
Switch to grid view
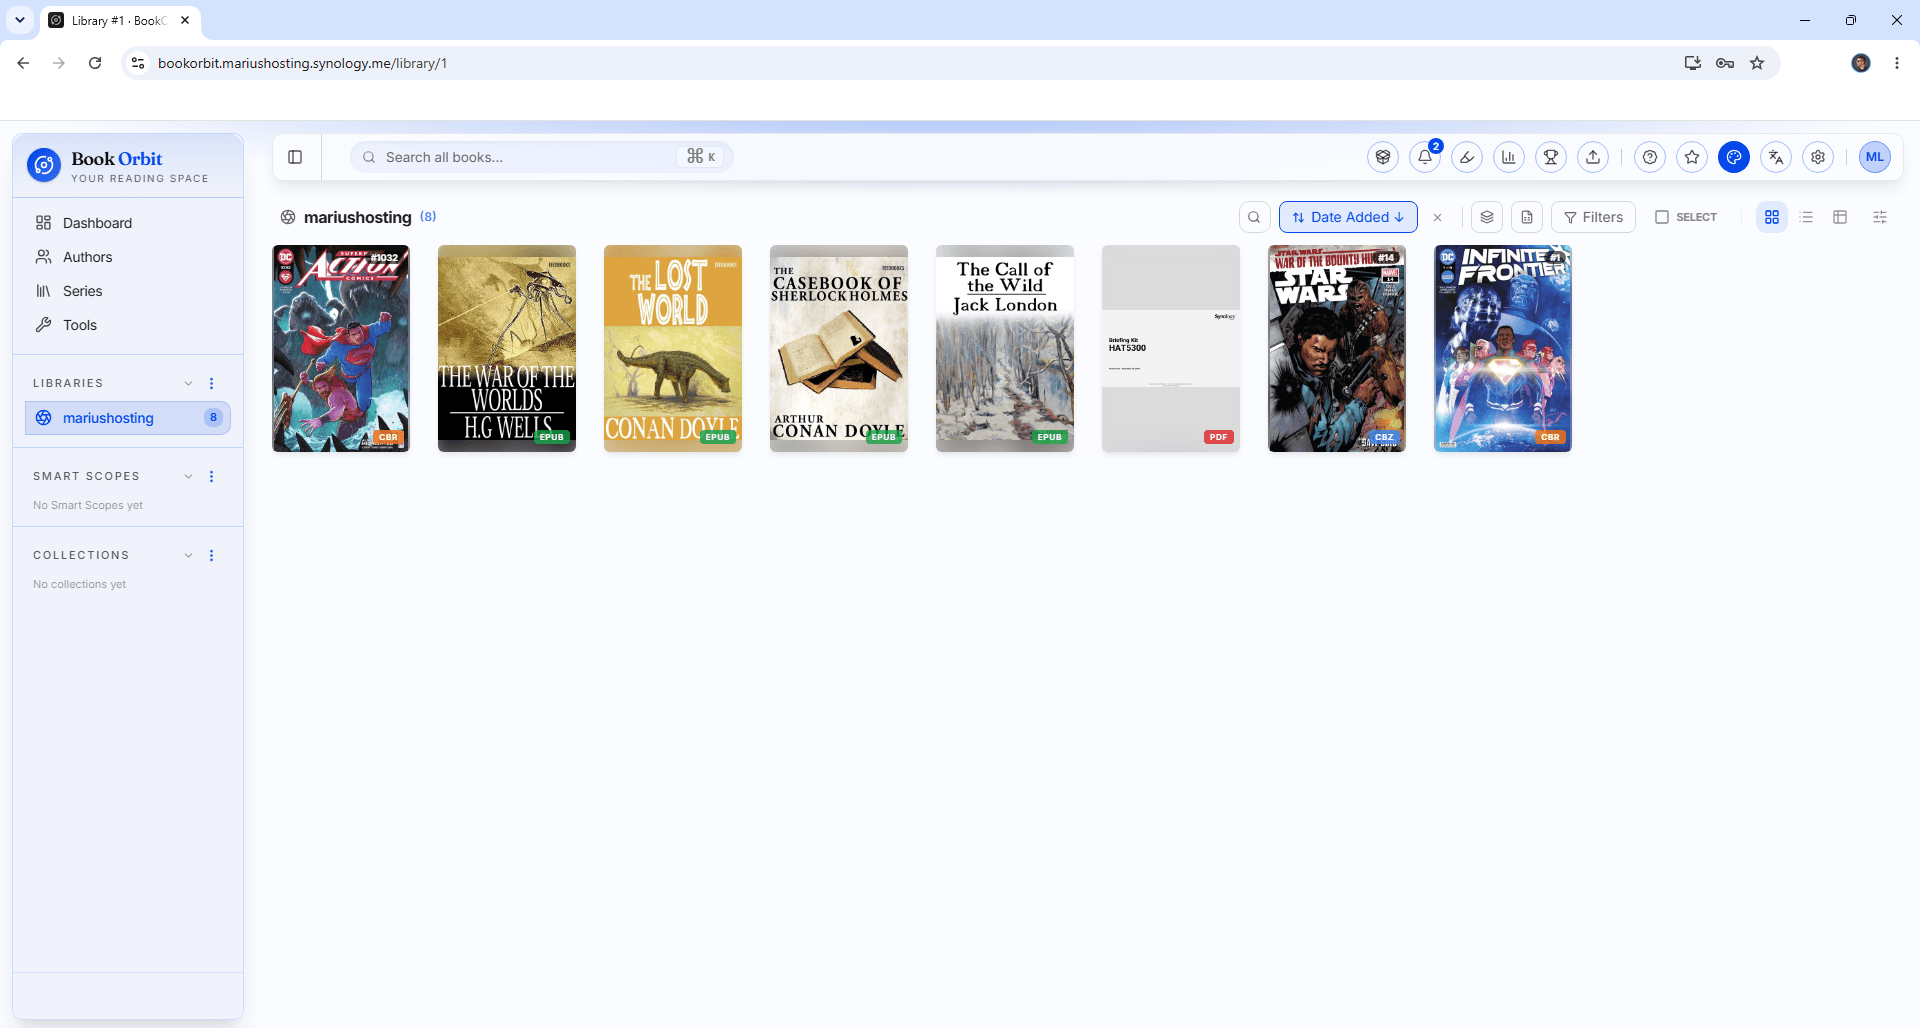coord(1772,217)
